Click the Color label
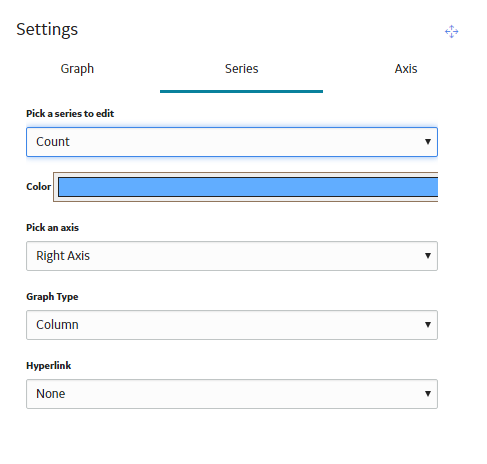 pos(39,186)
